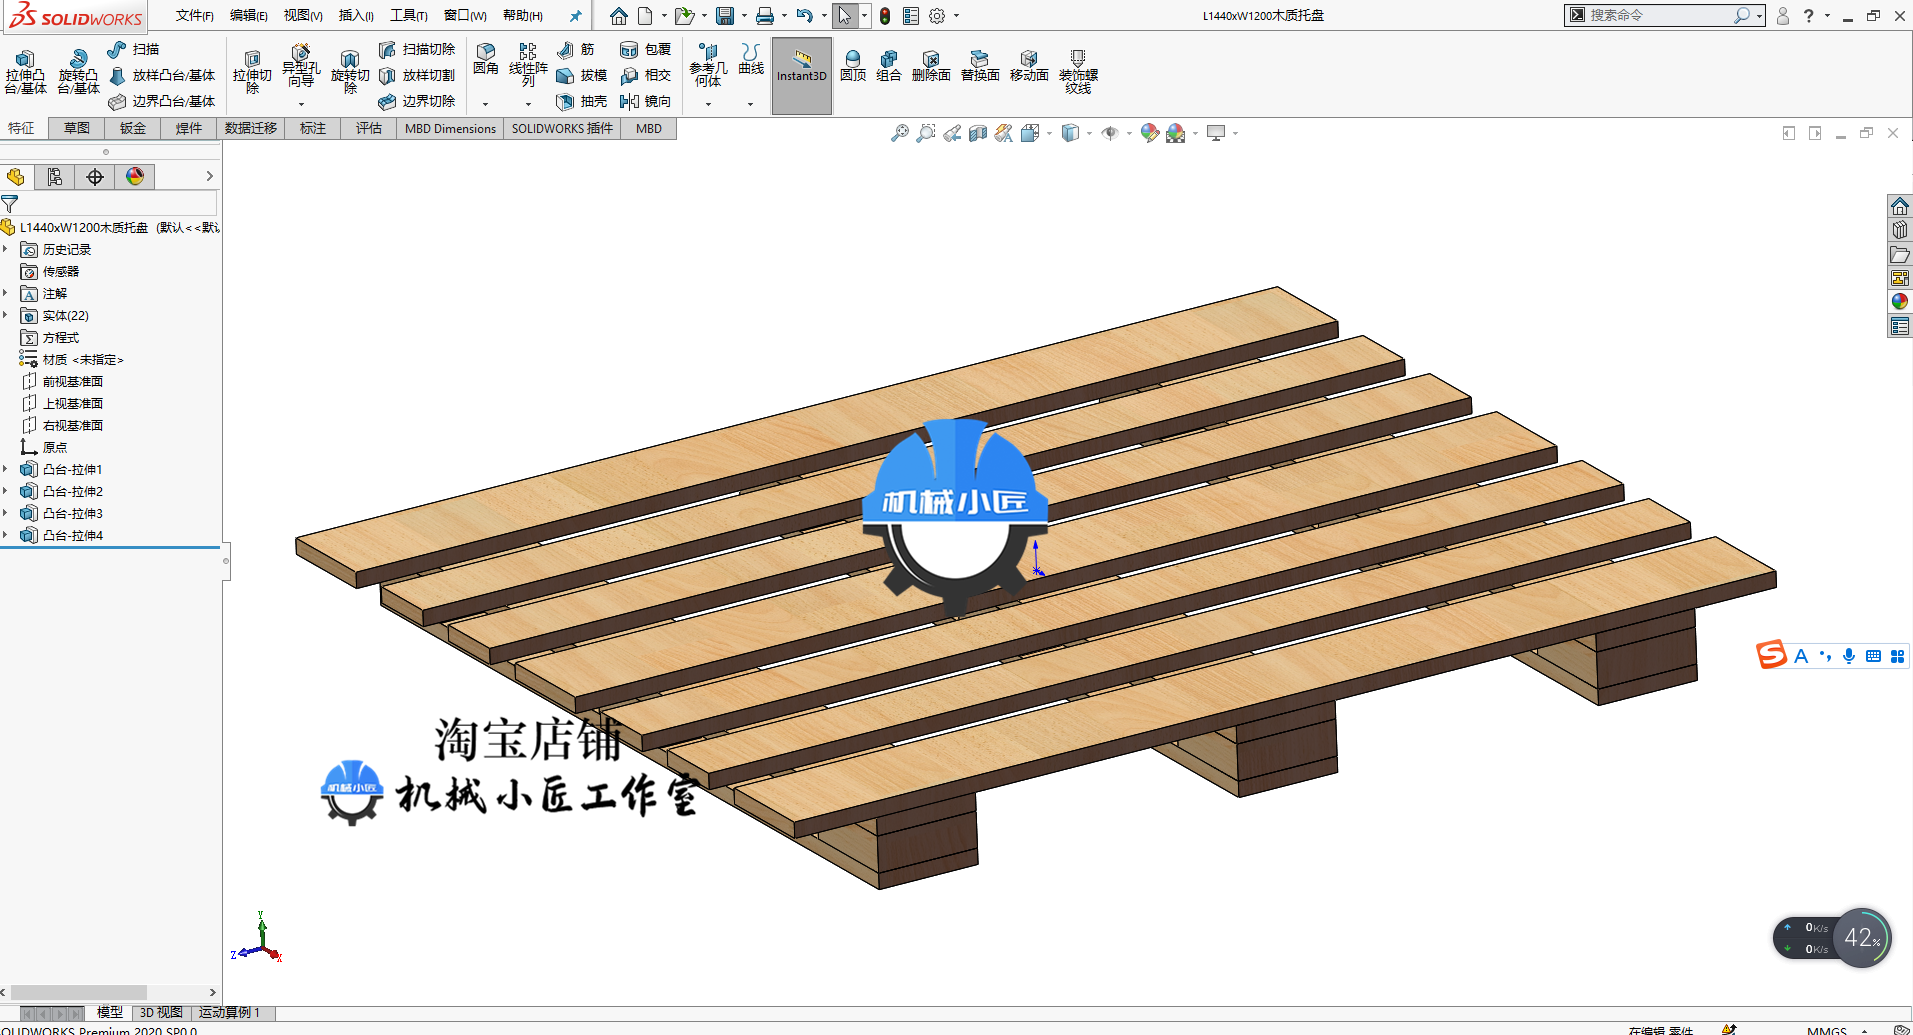
Task: Expand the 历史记录 tree node
Action: click(x=6, y=249)
